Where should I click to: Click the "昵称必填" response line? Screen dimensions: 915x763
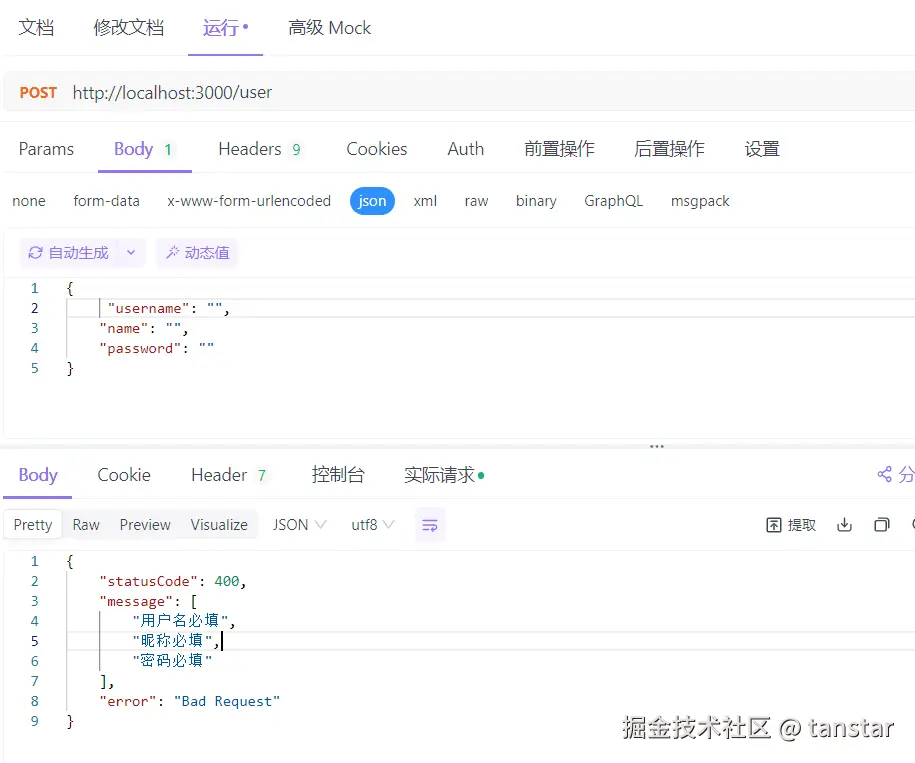pyautogui.click(x=176, y=640)
